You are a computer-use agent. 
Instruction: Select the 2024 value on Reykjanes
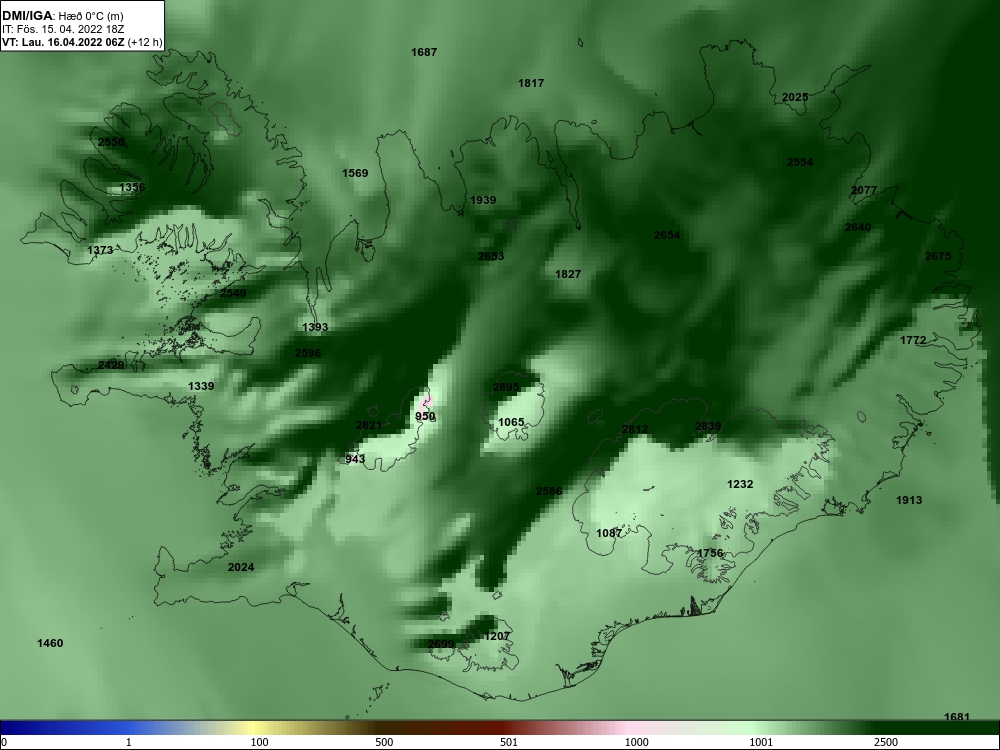click(x=240, y=567)
